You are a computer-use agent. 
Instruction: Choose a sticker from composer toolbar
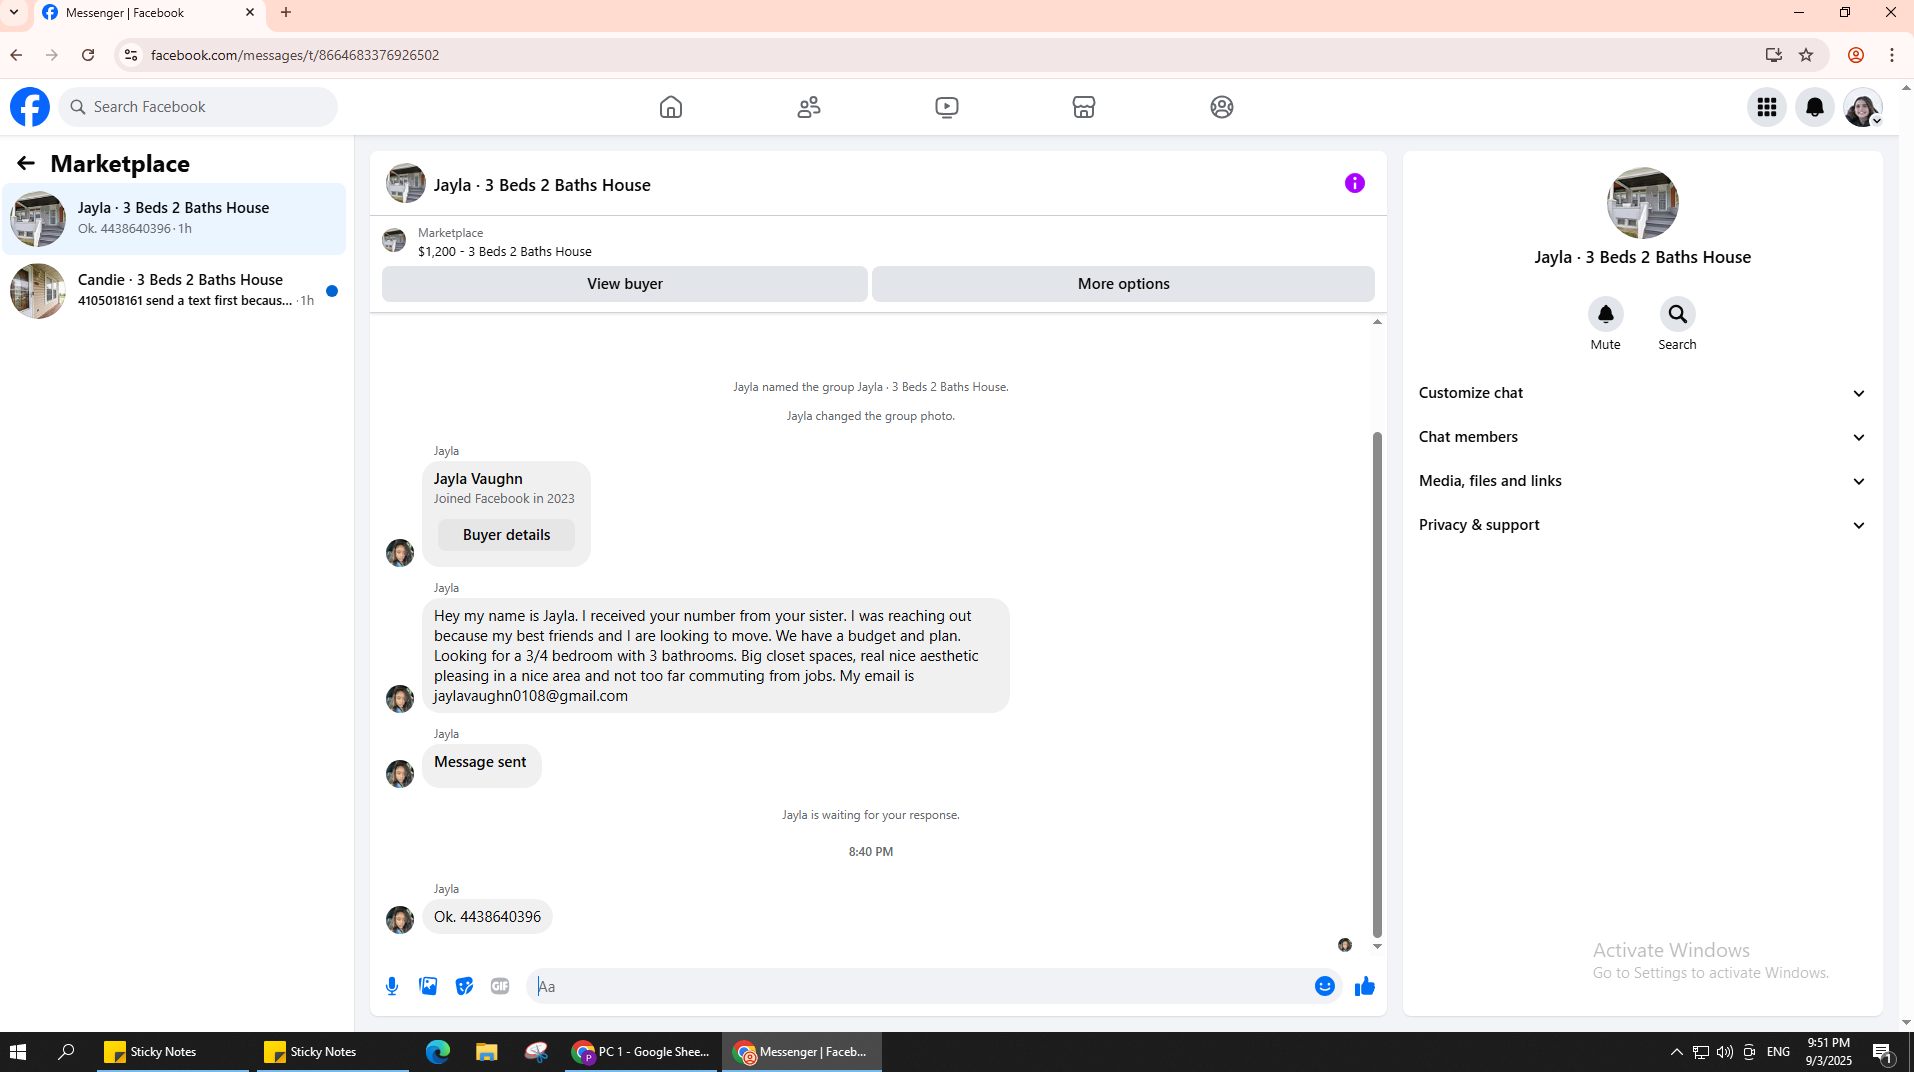coord(464,986)
